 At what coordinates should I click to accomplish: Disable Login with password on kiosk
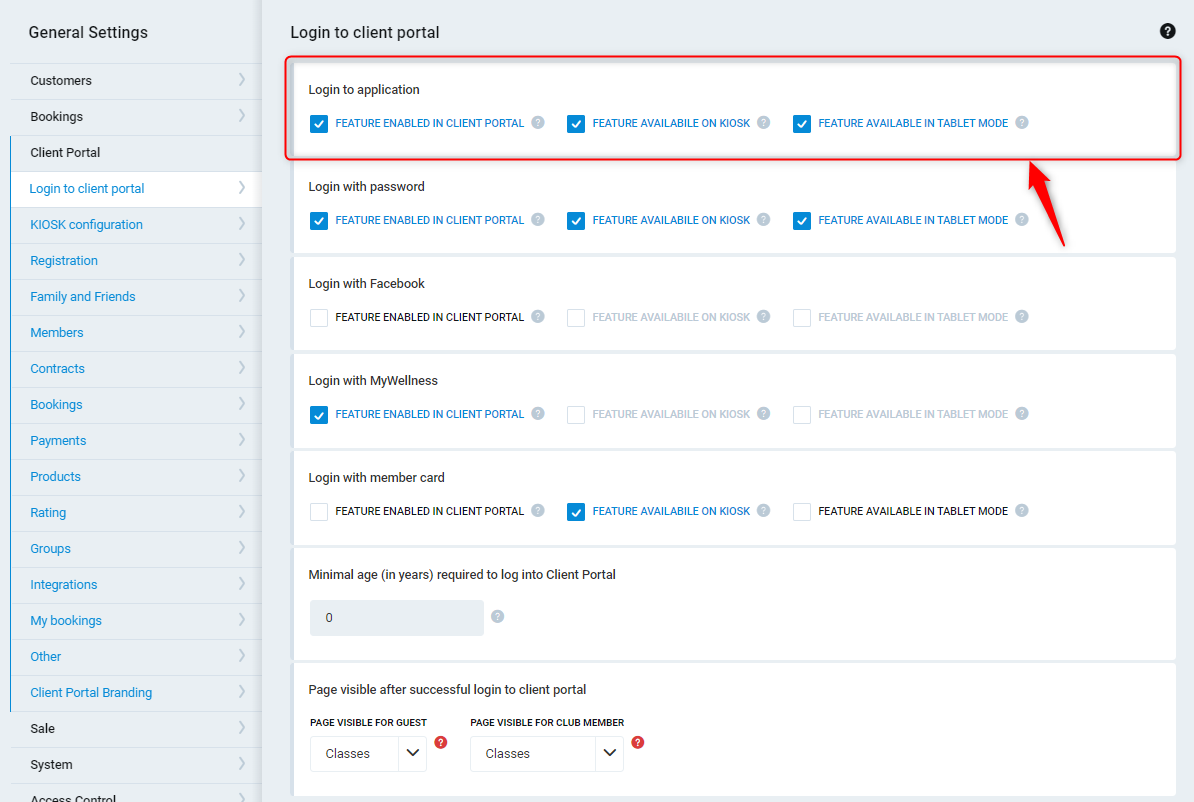[576, 221]
